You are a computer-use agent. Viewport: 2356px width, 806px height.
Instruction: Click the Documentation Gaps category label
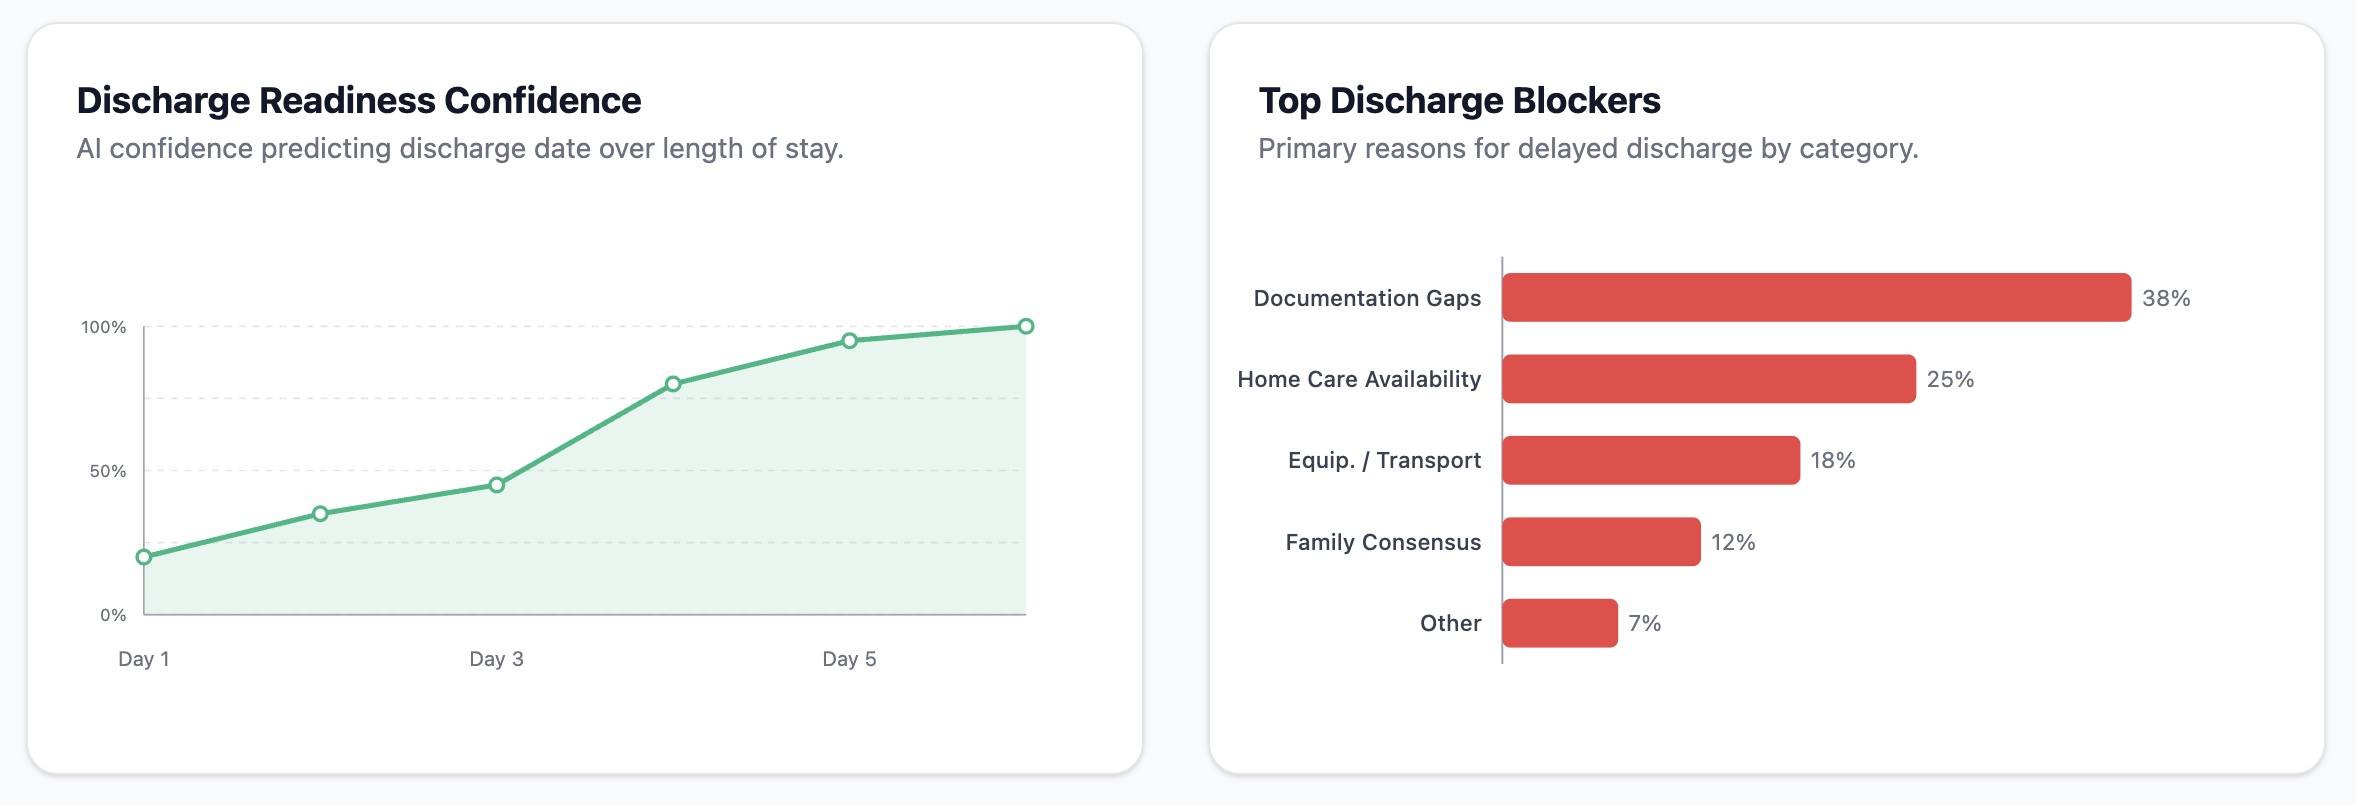(1367, 298)
